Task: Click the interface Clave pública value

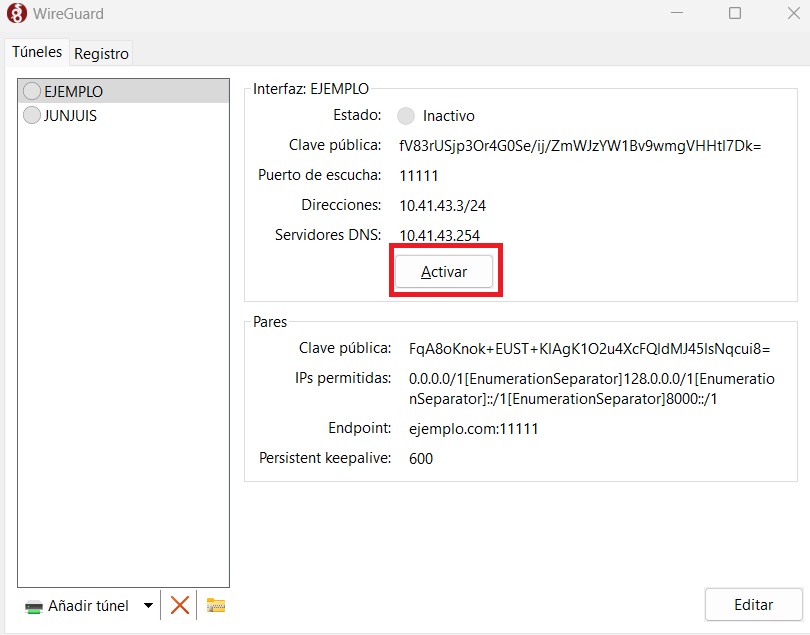Action: pyautogui.click(x=580, y=146)
